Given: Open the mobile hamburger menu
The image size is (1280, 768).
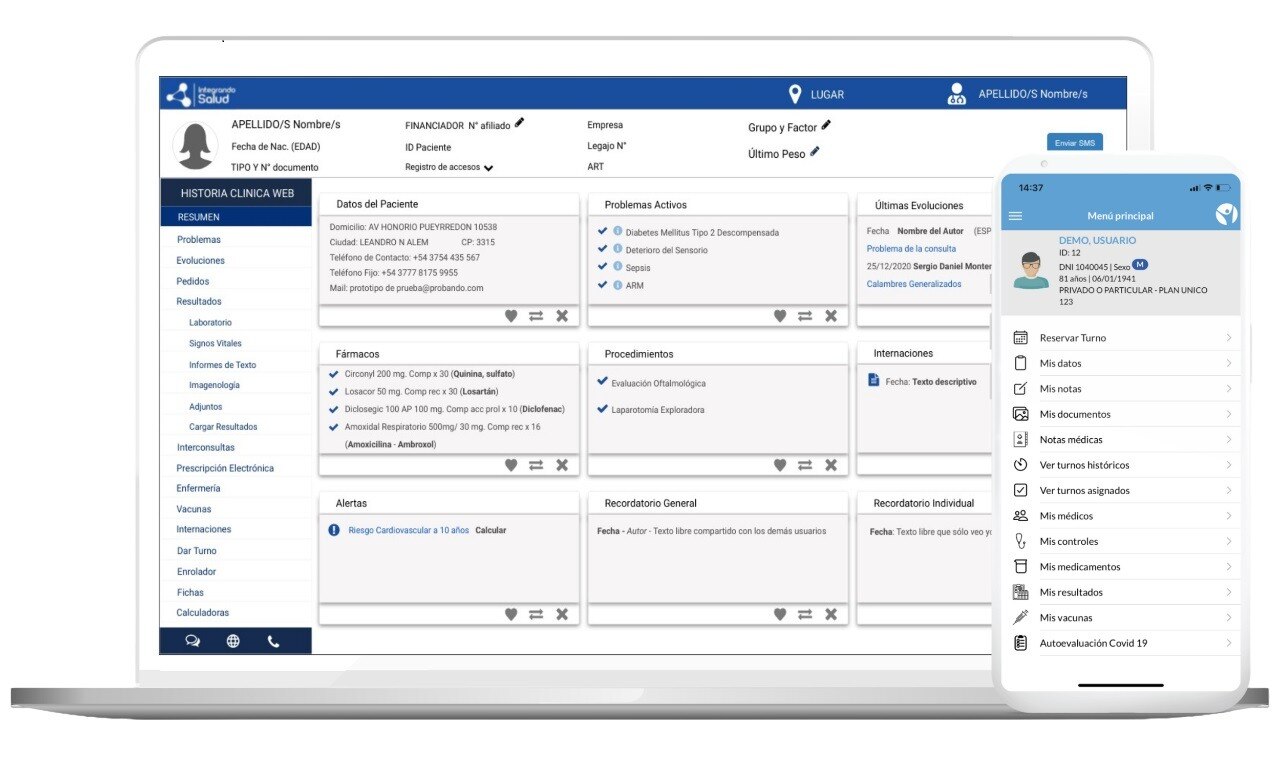Looking at the screenshot, I should point(1016,216).
